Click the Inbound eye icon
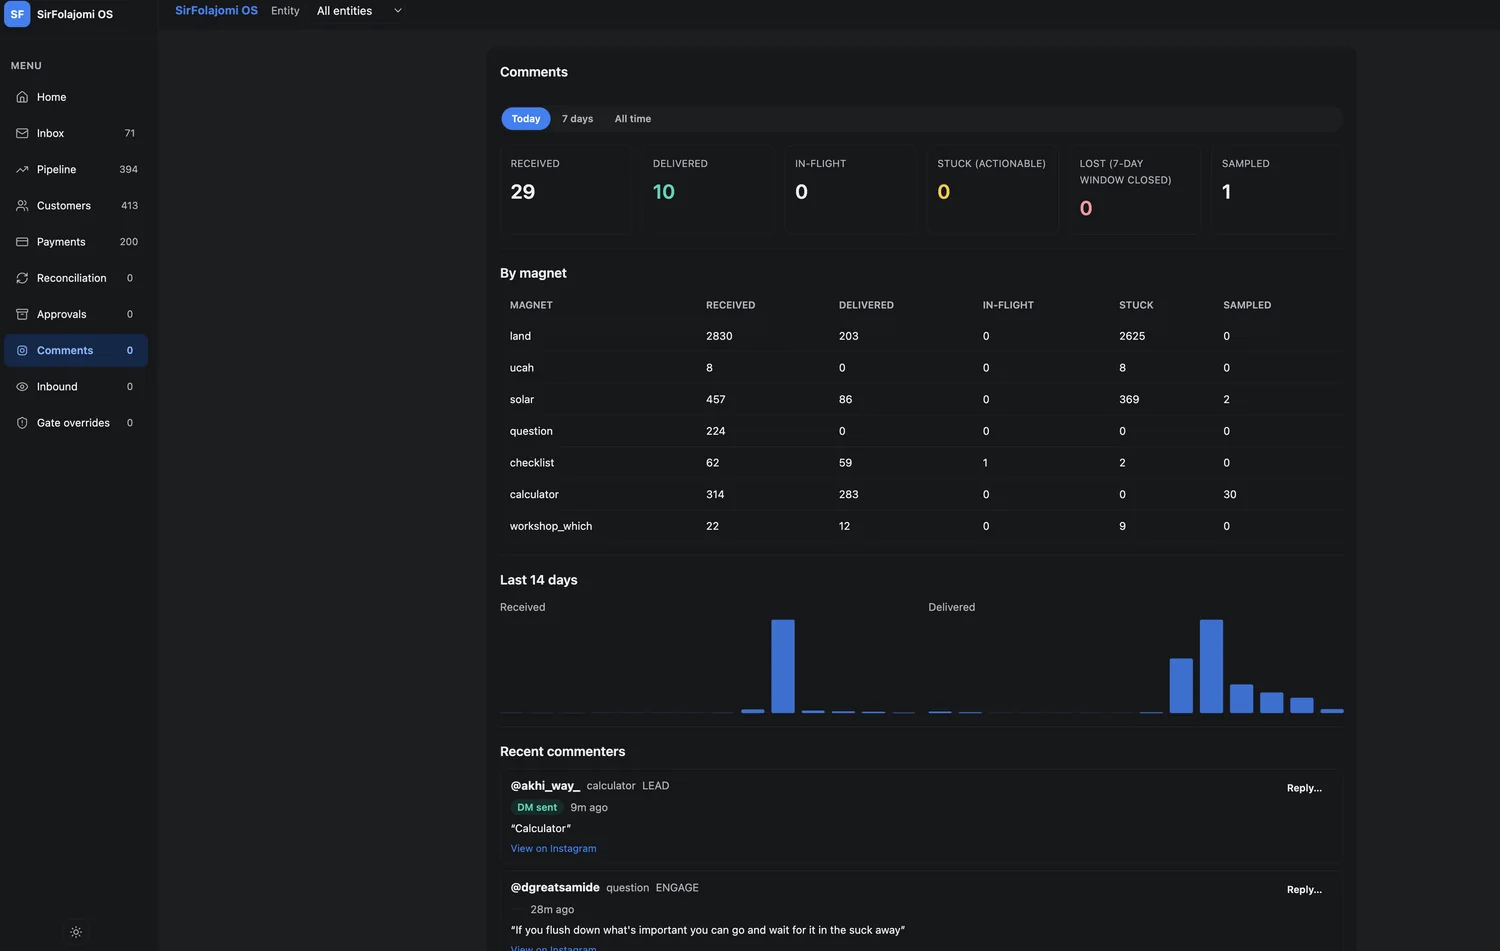The width and height of the screenshot is (1500, 951). (x=22, y=386)
